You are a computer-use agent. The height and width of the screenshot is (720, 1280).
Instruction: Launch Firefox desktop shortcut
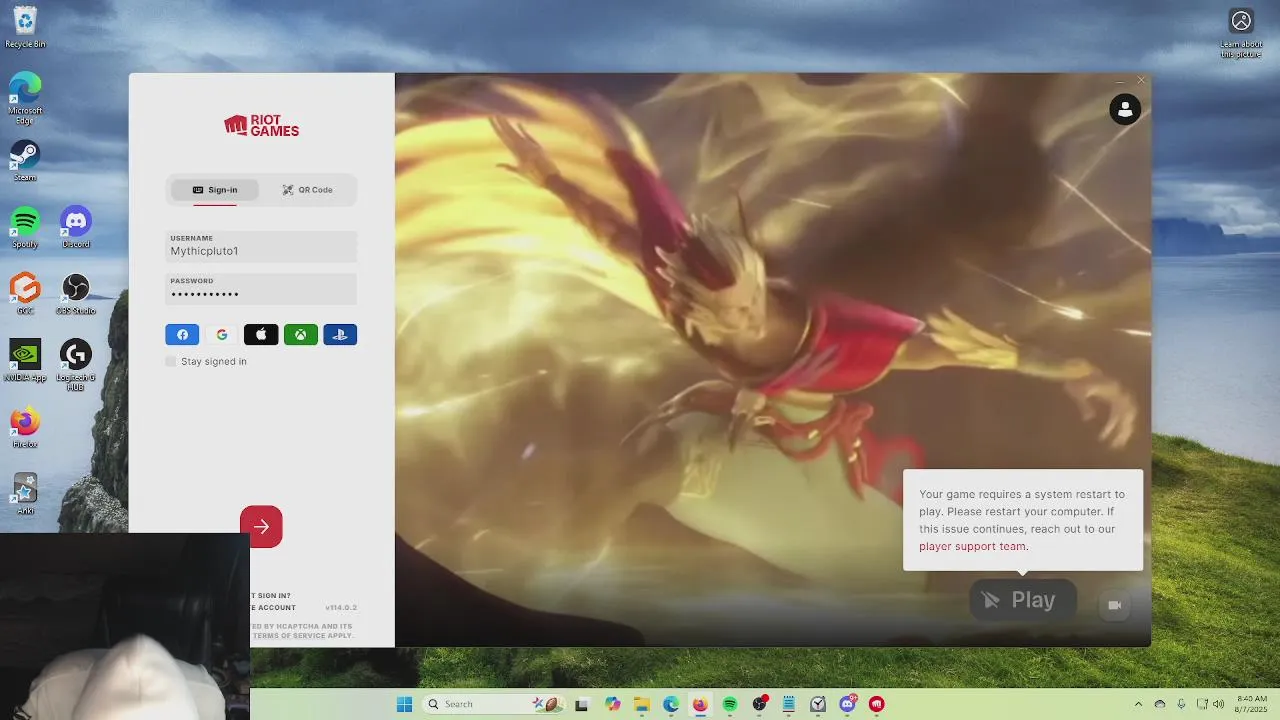click(25, 427)
